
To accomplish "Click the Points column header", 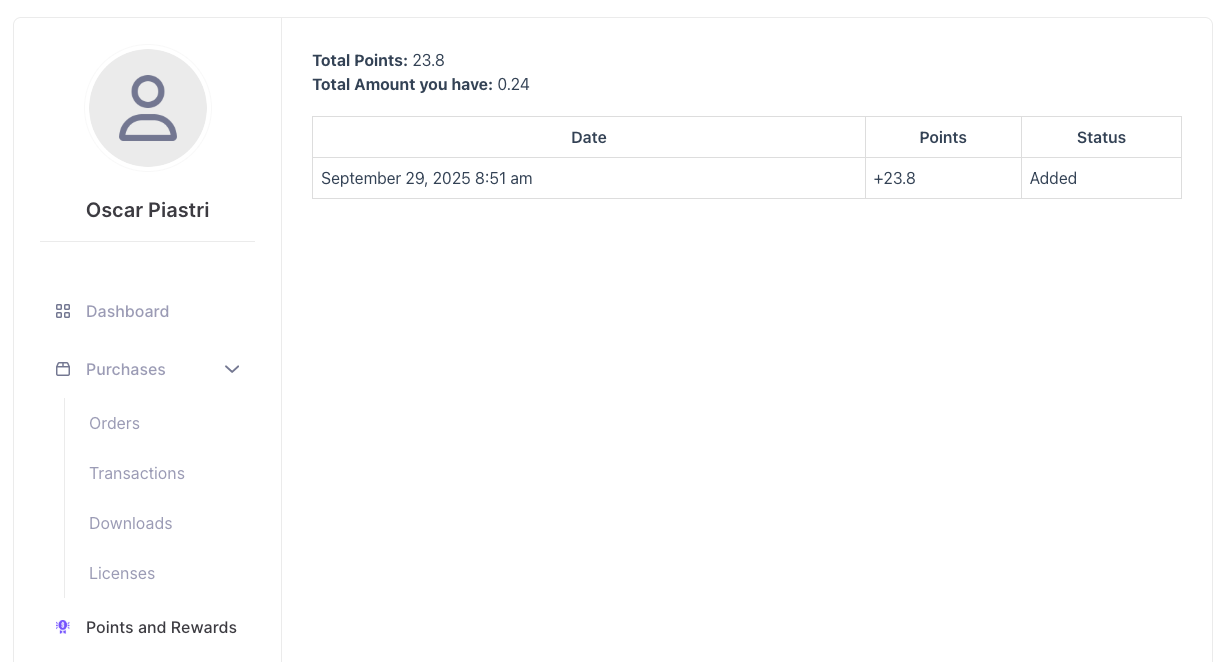I will [943, 137].
